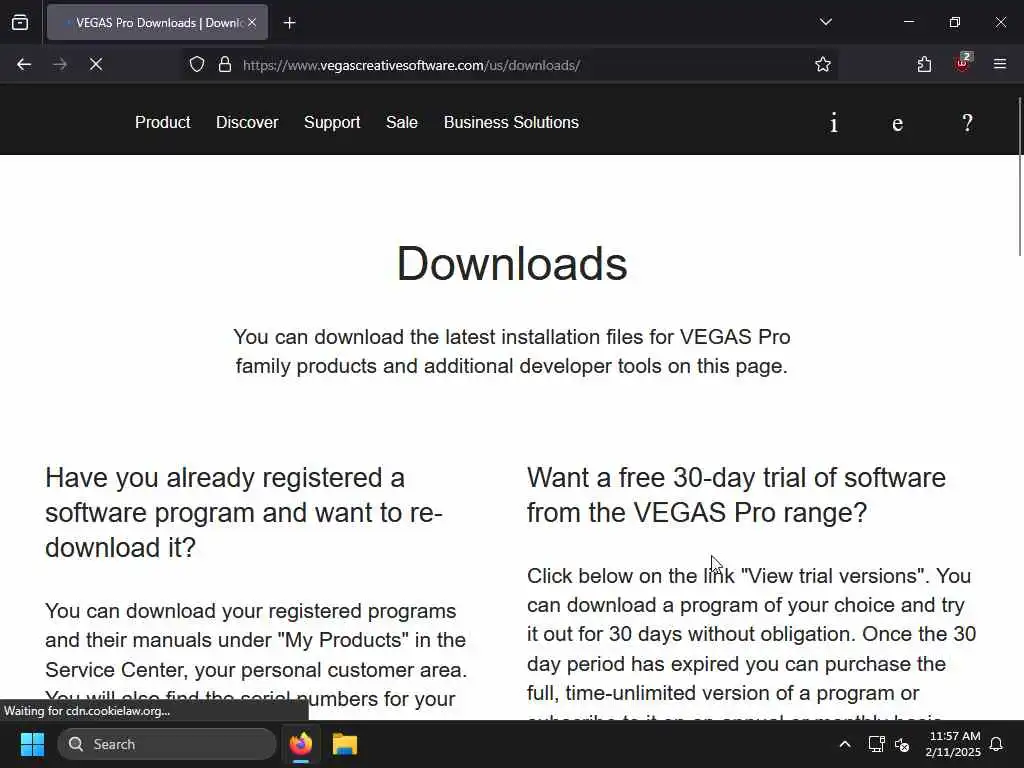1024x768 pixels.
Task: Open the tracking protection shield icon
Action: (197, 65)
